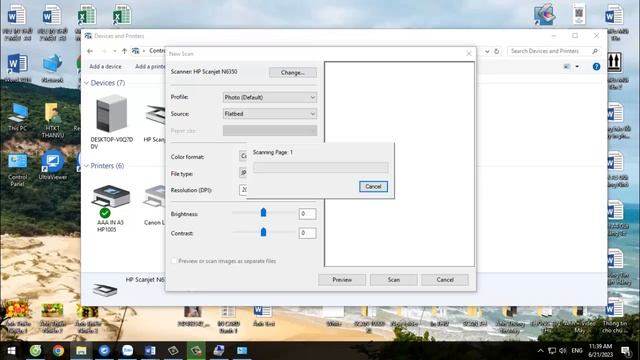Click Add a device in toolbar
Viewport: 640px width, 360px height.
pyautogui.click(x=105, y=67)
